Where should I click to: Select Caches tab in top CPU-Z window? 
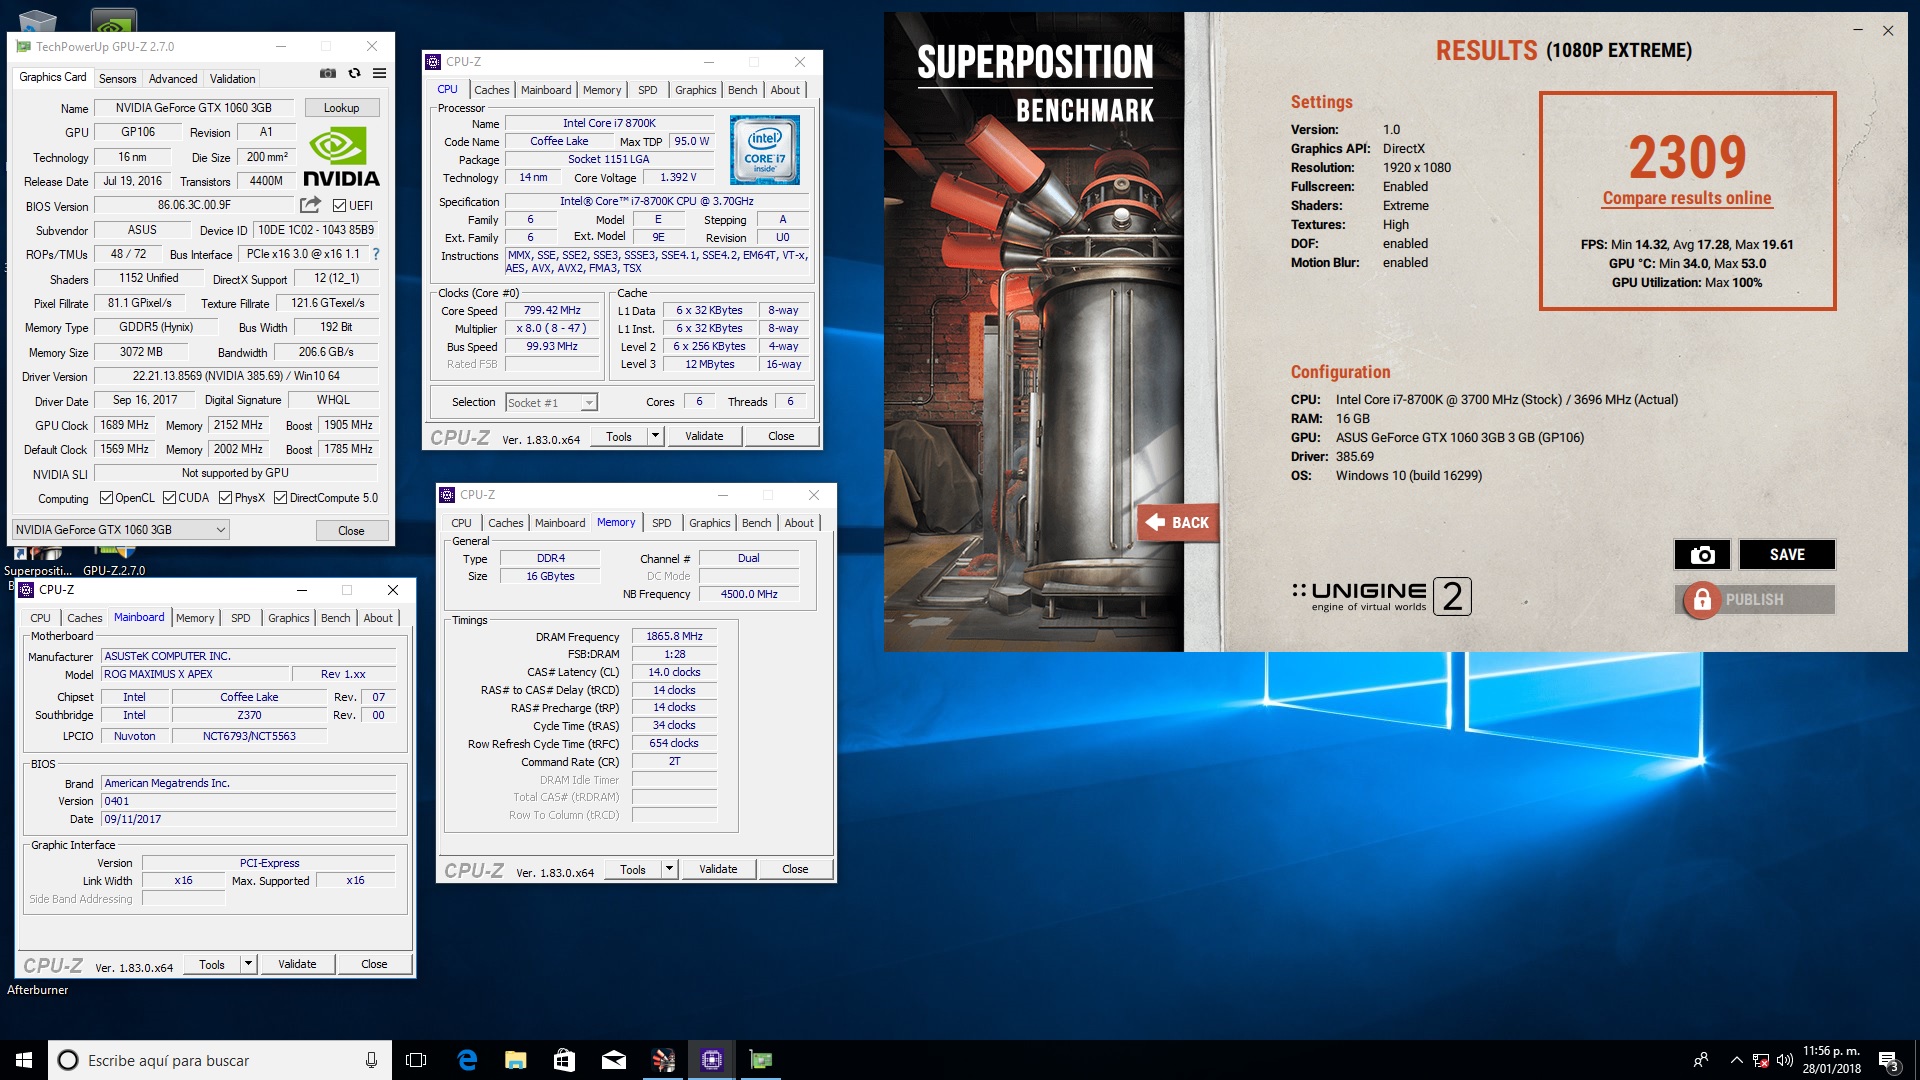click(492, 90)
